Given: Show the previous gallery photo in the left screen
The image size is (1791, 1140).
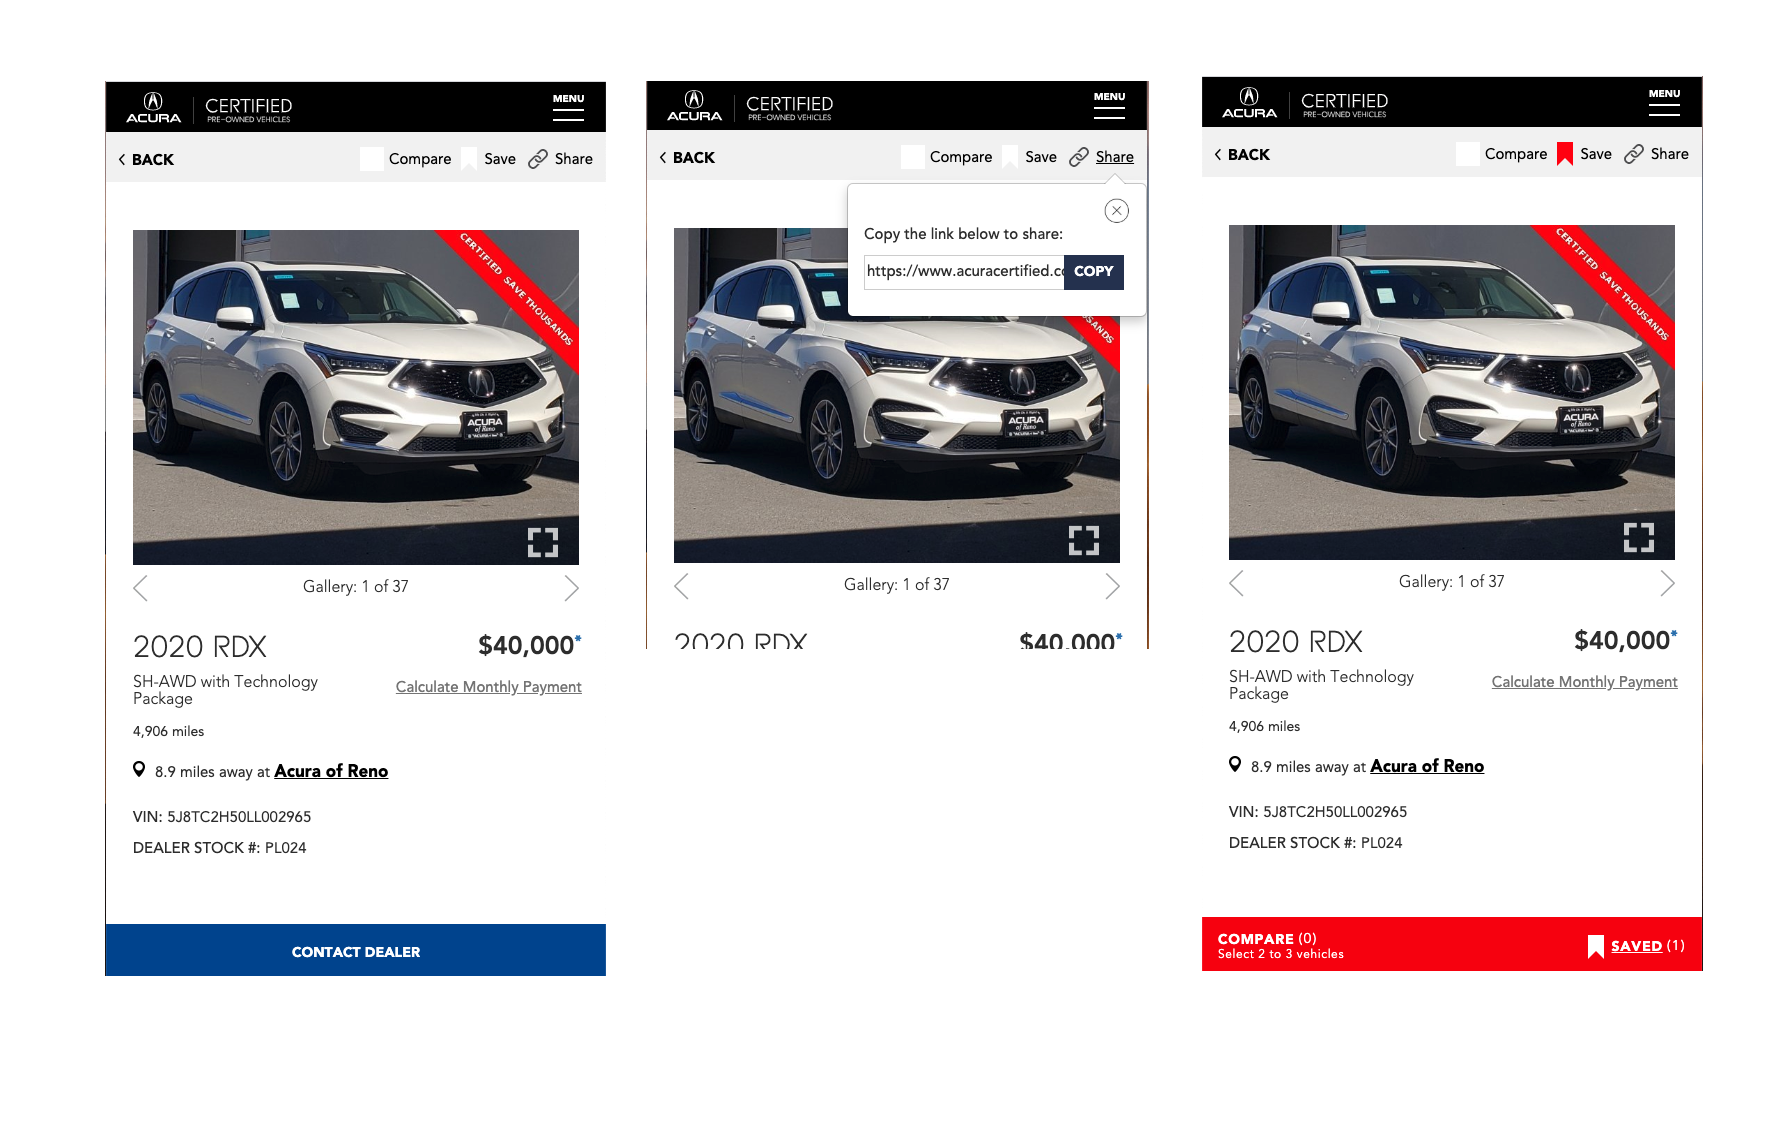Looking at the screenshot, I should [x=141, y=588].
